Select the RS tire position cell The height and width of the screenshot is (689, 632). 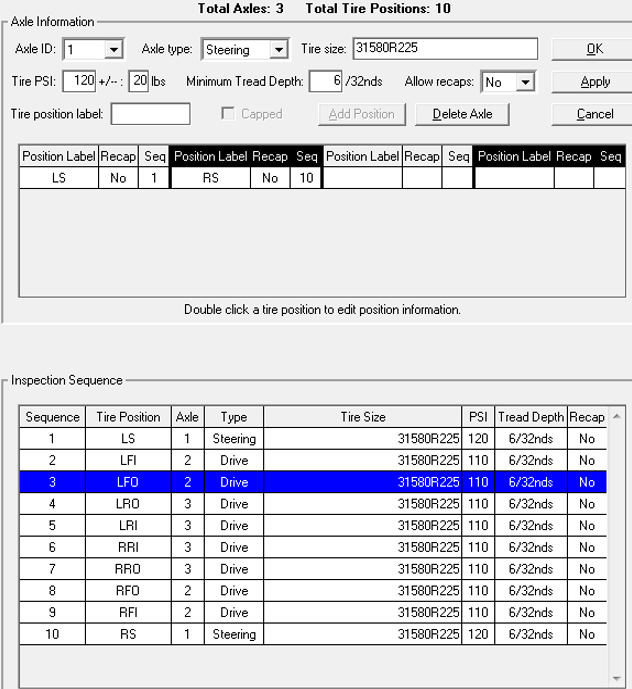click(210, 178)
